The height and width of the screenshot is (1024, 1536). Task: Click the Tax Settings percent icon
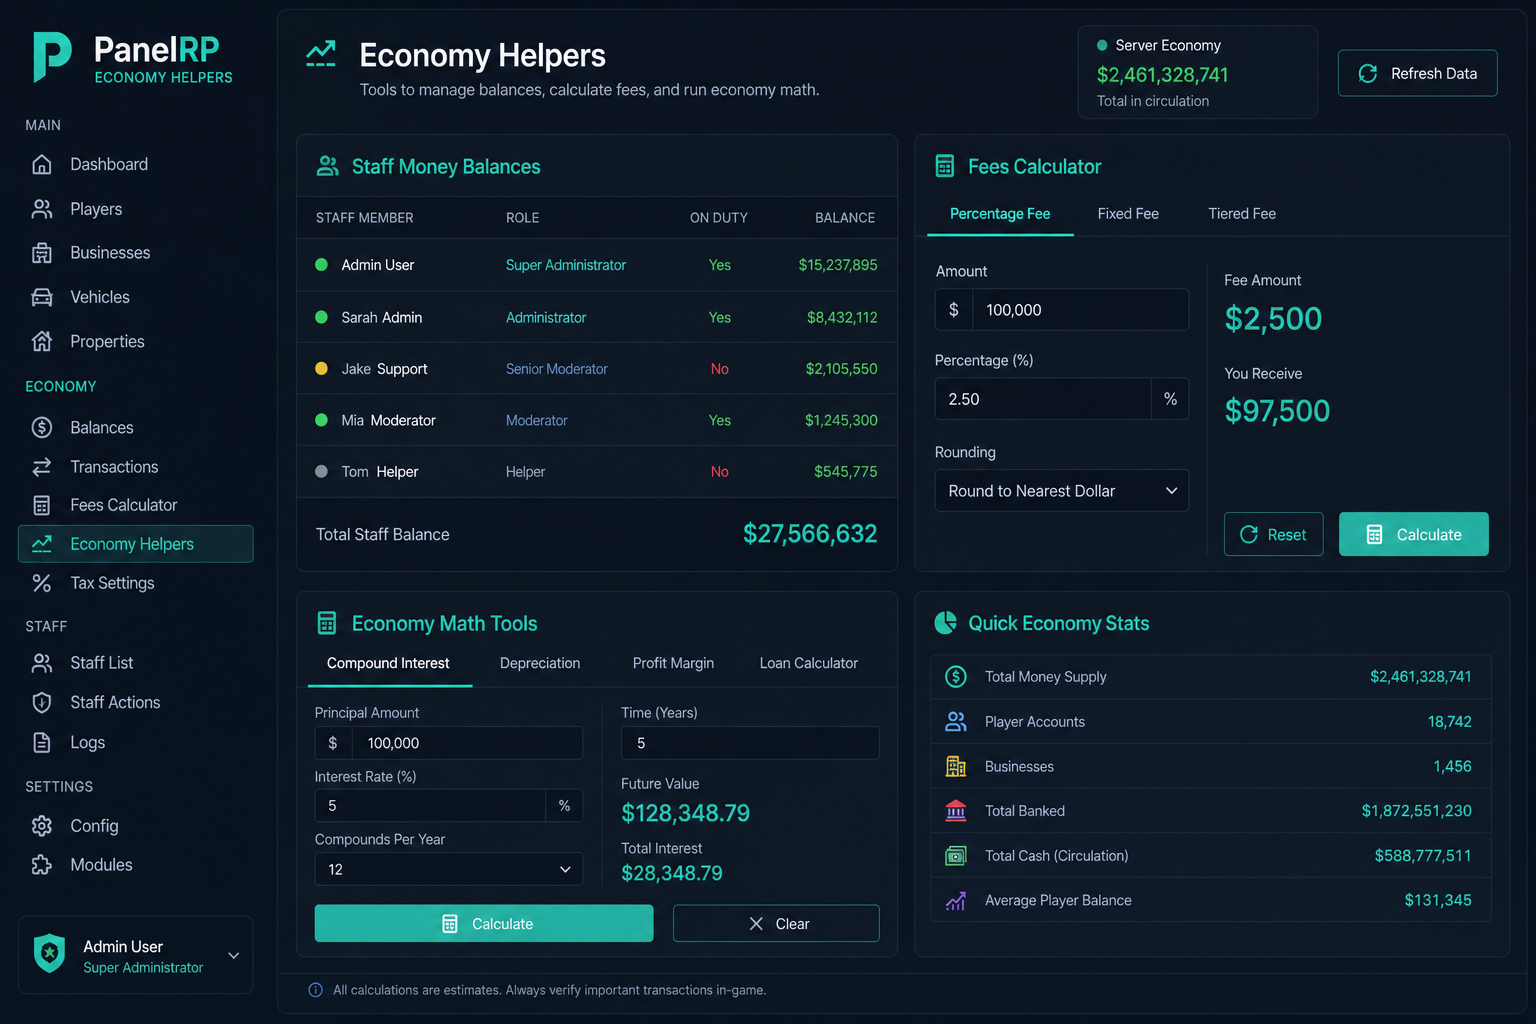click(x=42, y=583)
